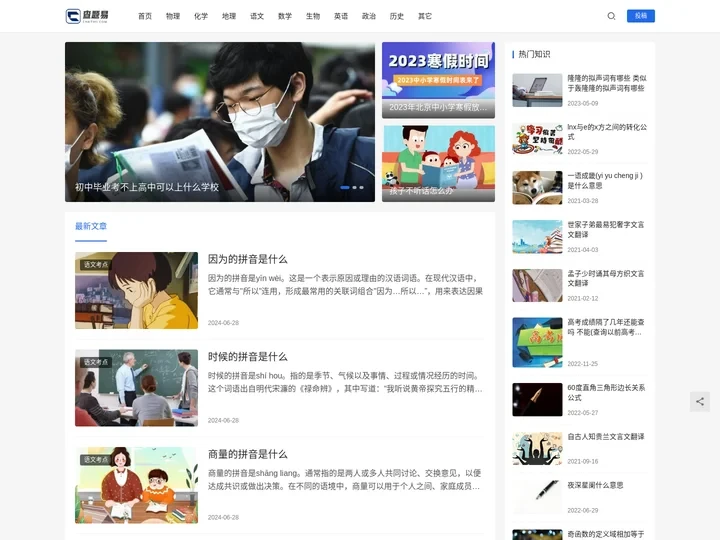Click pen thumbnail beside 60度直角三角形
Viewport: 720px width, 540px height.
(x=537, y=399)
